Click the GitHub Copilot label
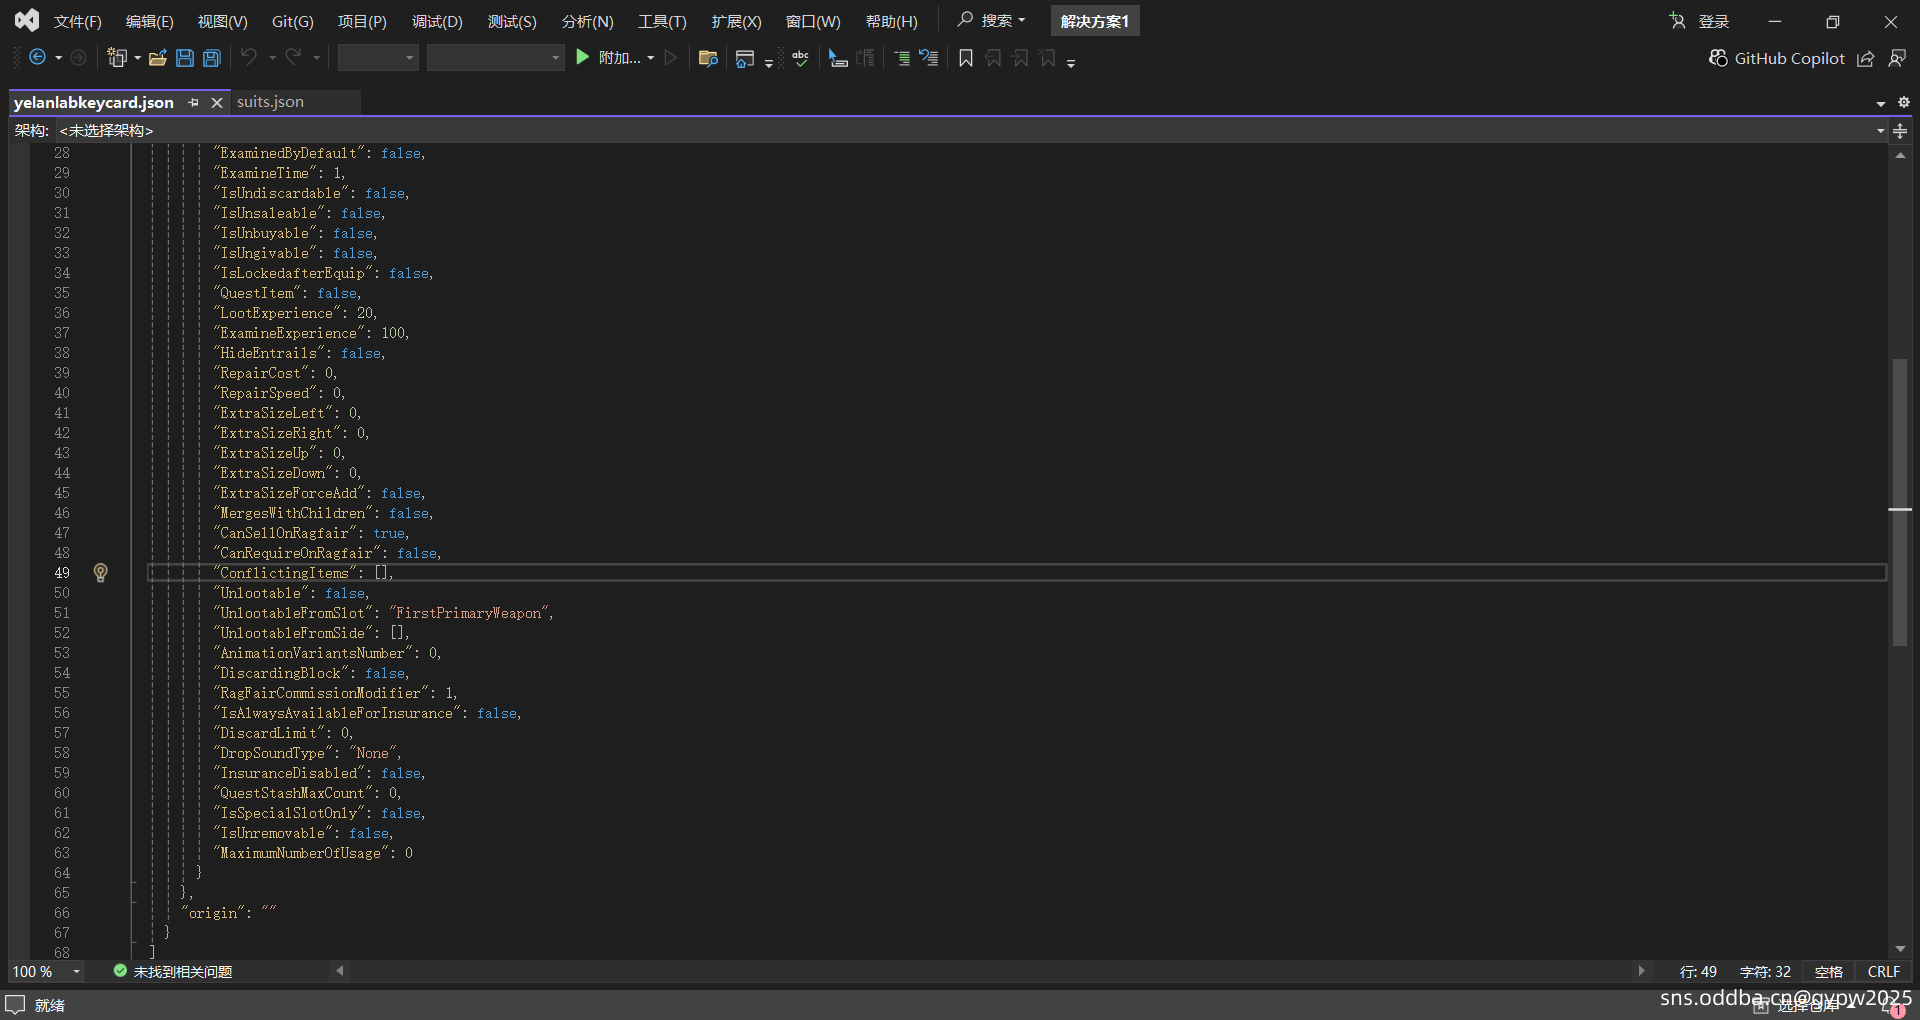This screenshot has height=1020, width=1920. (1789, 58)
